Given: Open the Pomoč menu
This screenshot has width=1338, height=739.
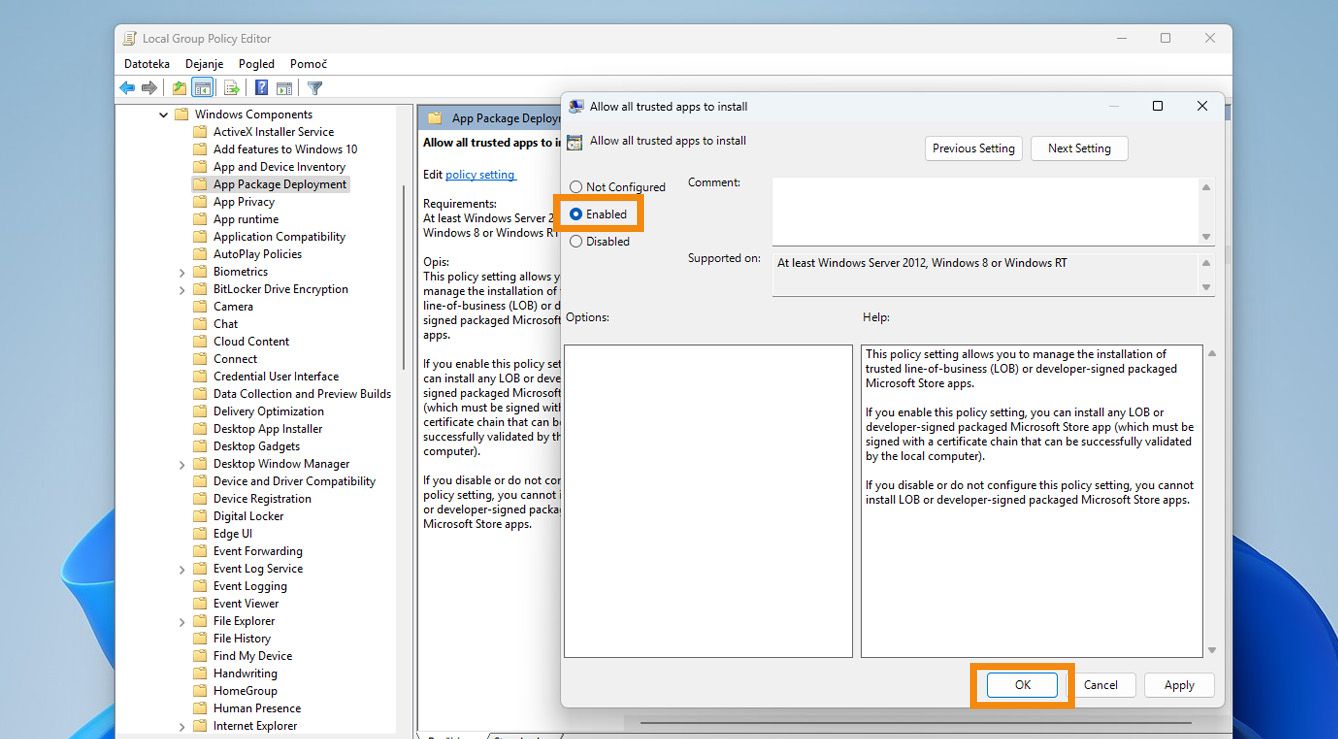Looking at the screenshot, I should tap(308, 64).
